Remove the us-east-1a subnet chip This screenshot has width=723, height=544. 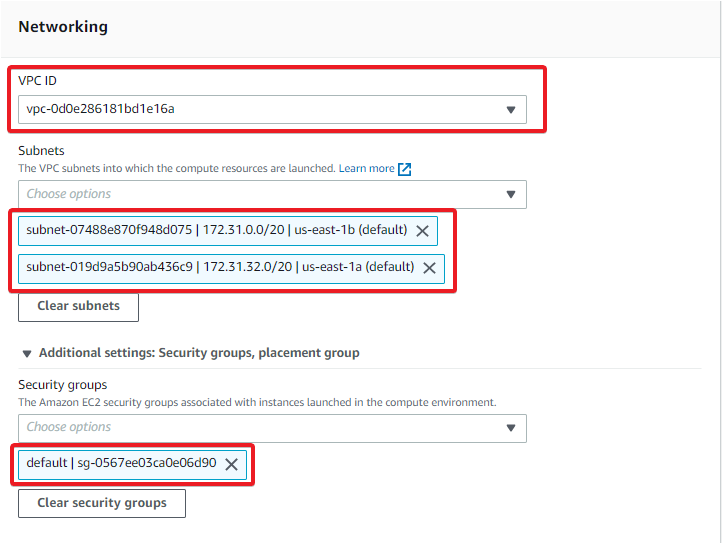[429, 268]
